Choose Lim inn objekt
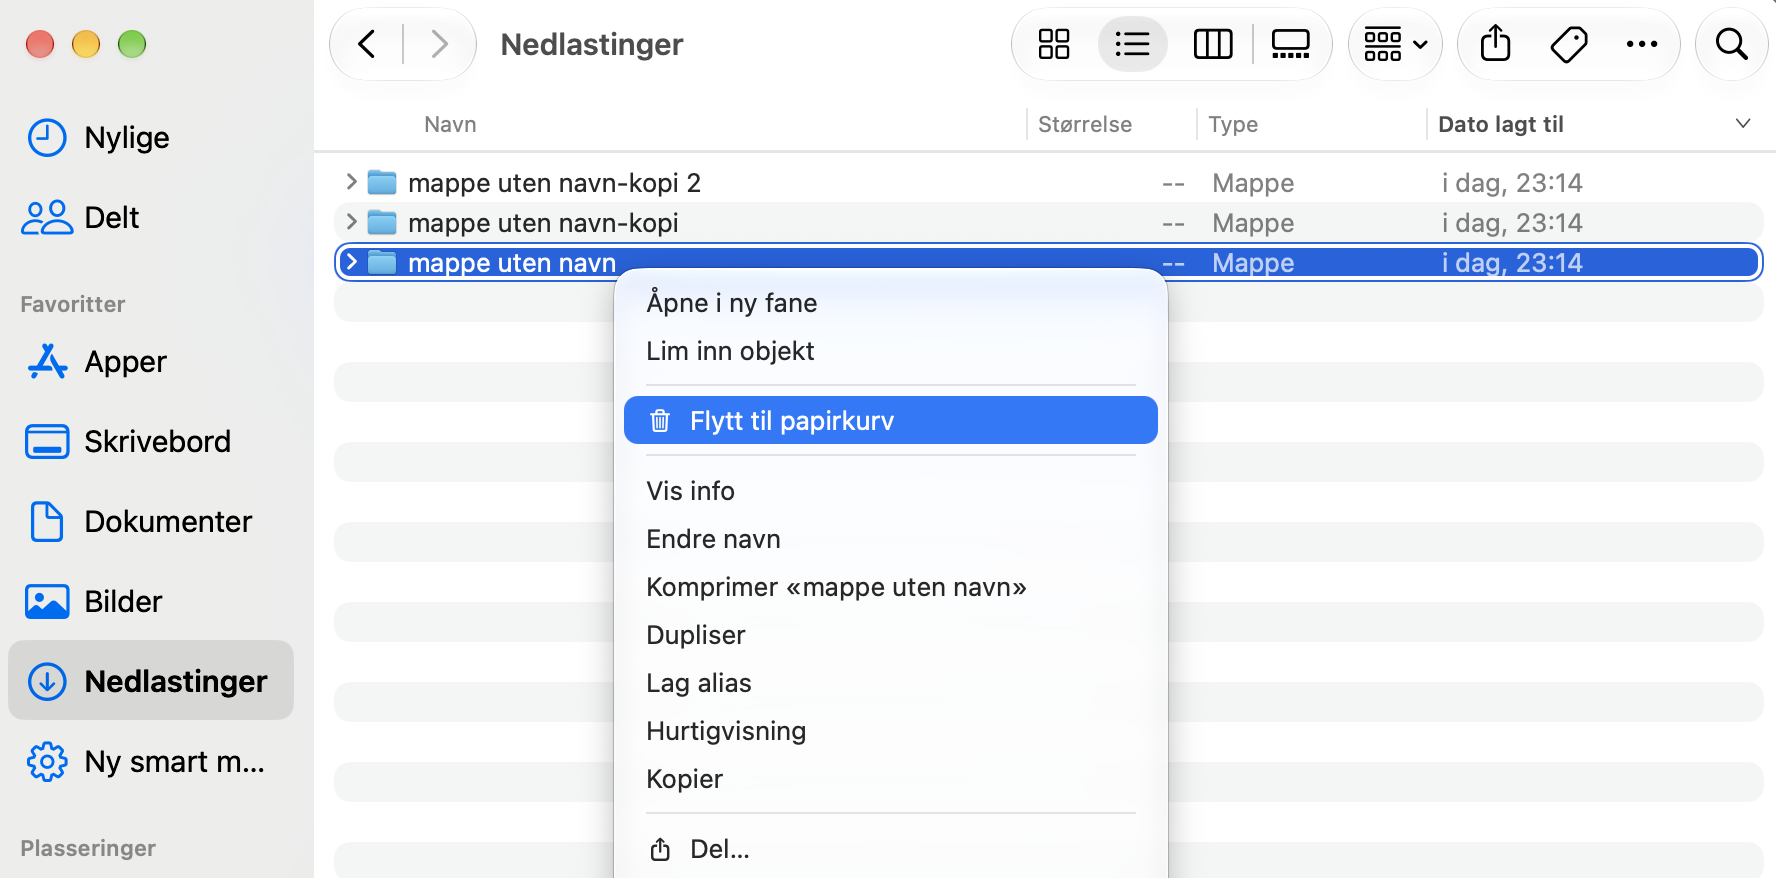1776x878 pixels. (890, 351)
